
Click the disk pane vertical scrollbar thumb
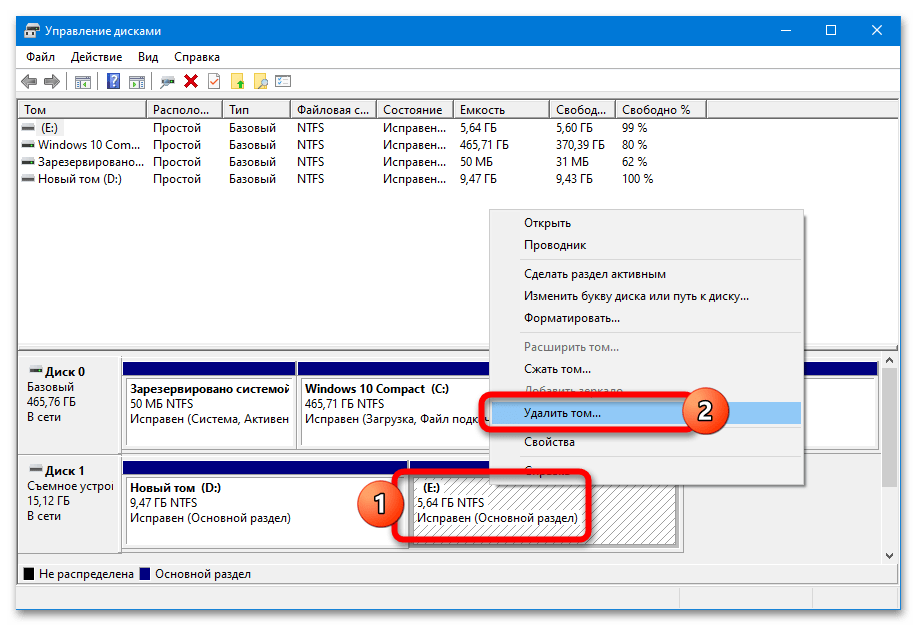click(x=889, y=428)
